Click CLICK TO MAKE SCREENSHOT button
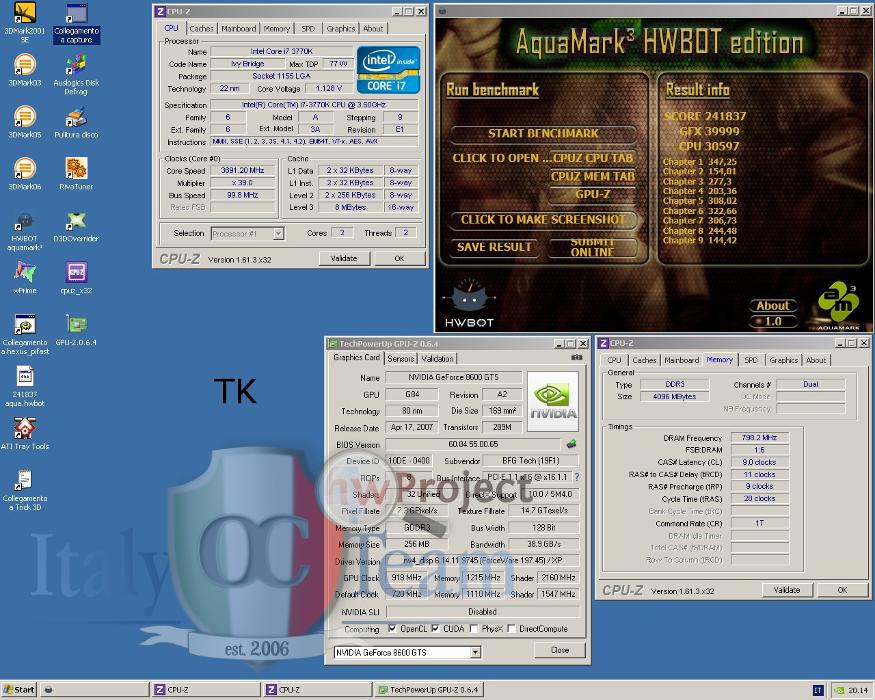 click(x=543, y=219)
